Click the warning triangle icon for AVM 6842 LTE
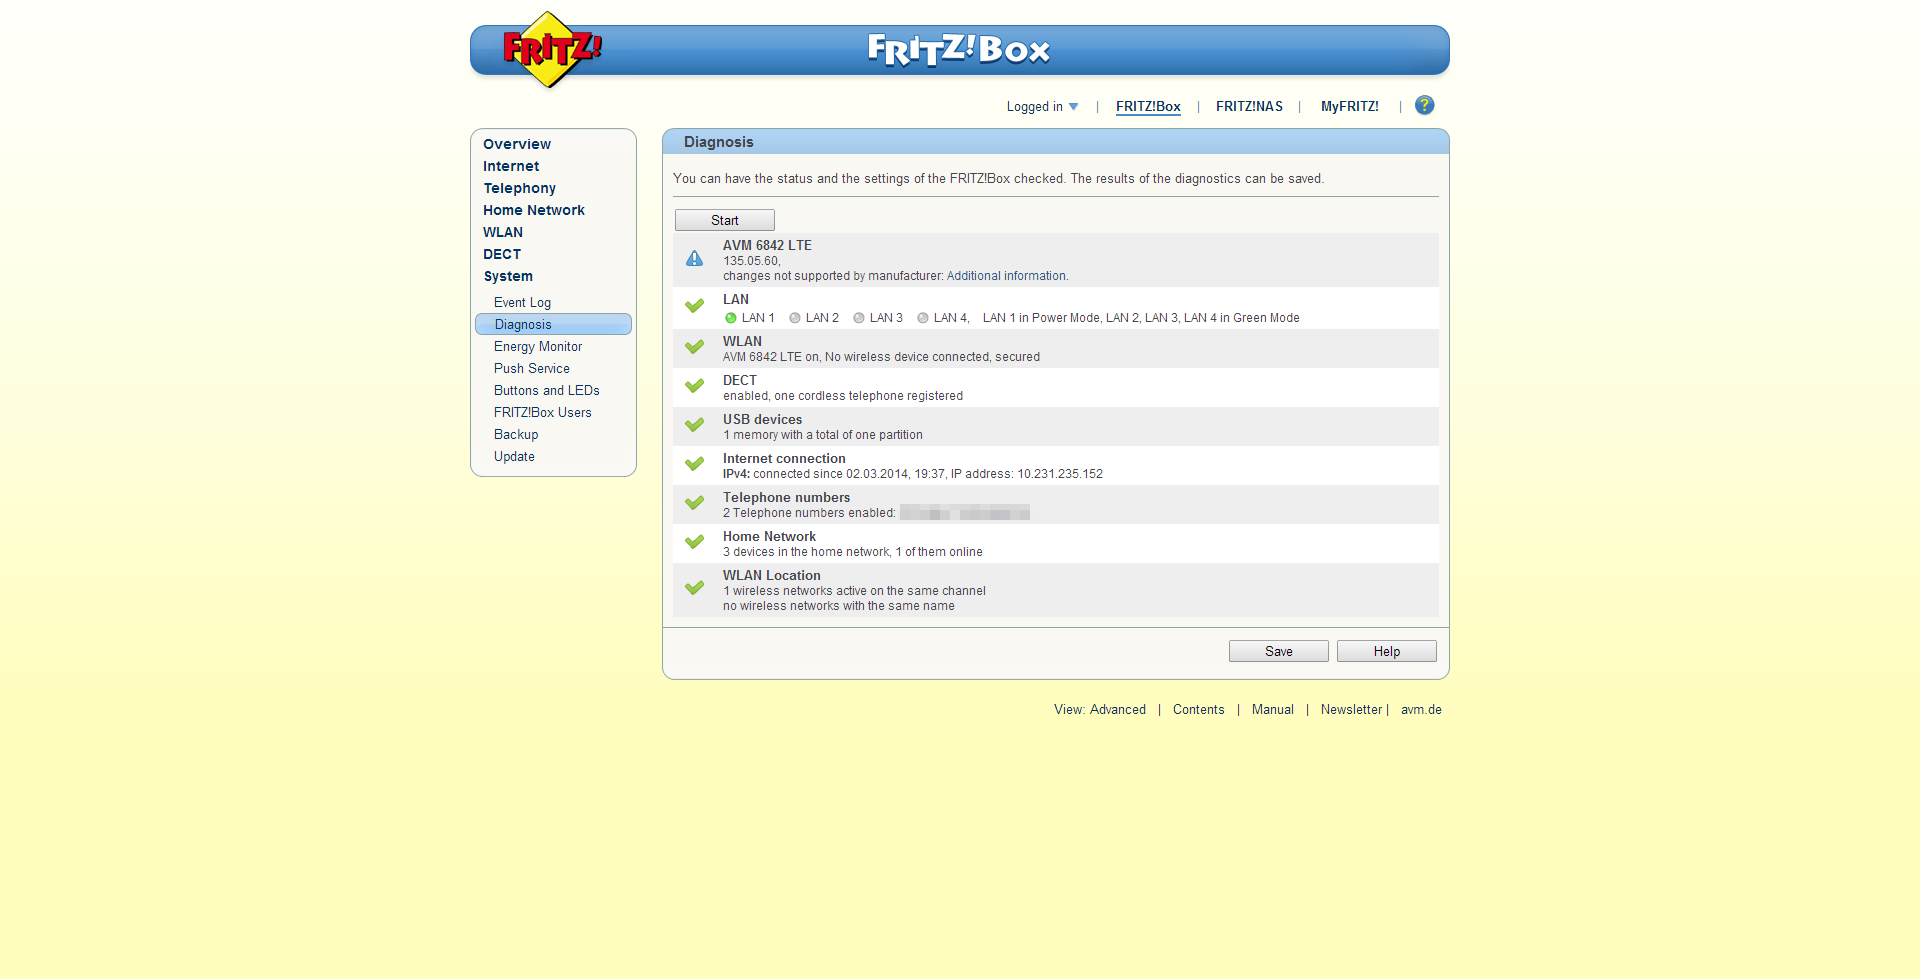The image size is (1920, 979). coord(694,259)
